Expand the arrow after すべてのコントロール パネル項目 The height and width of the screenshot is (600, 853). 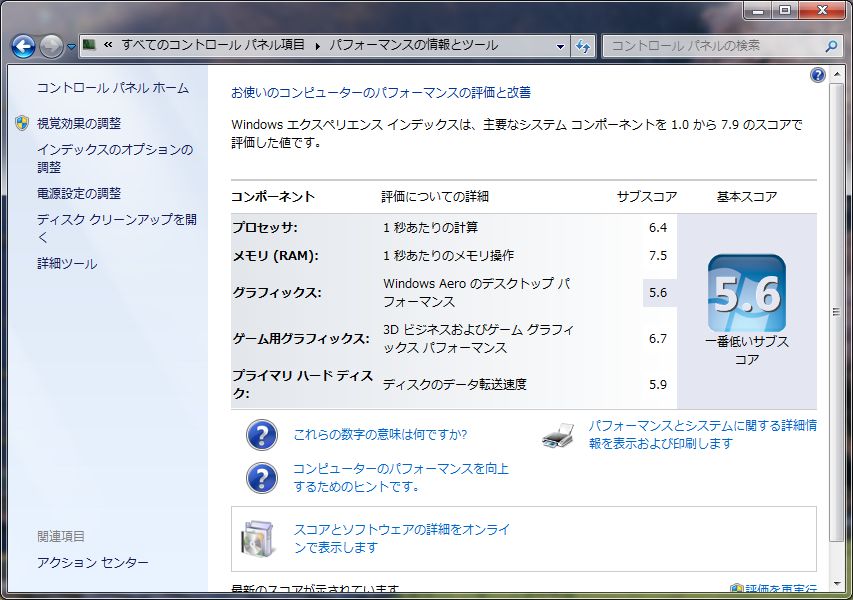[317, 46]
